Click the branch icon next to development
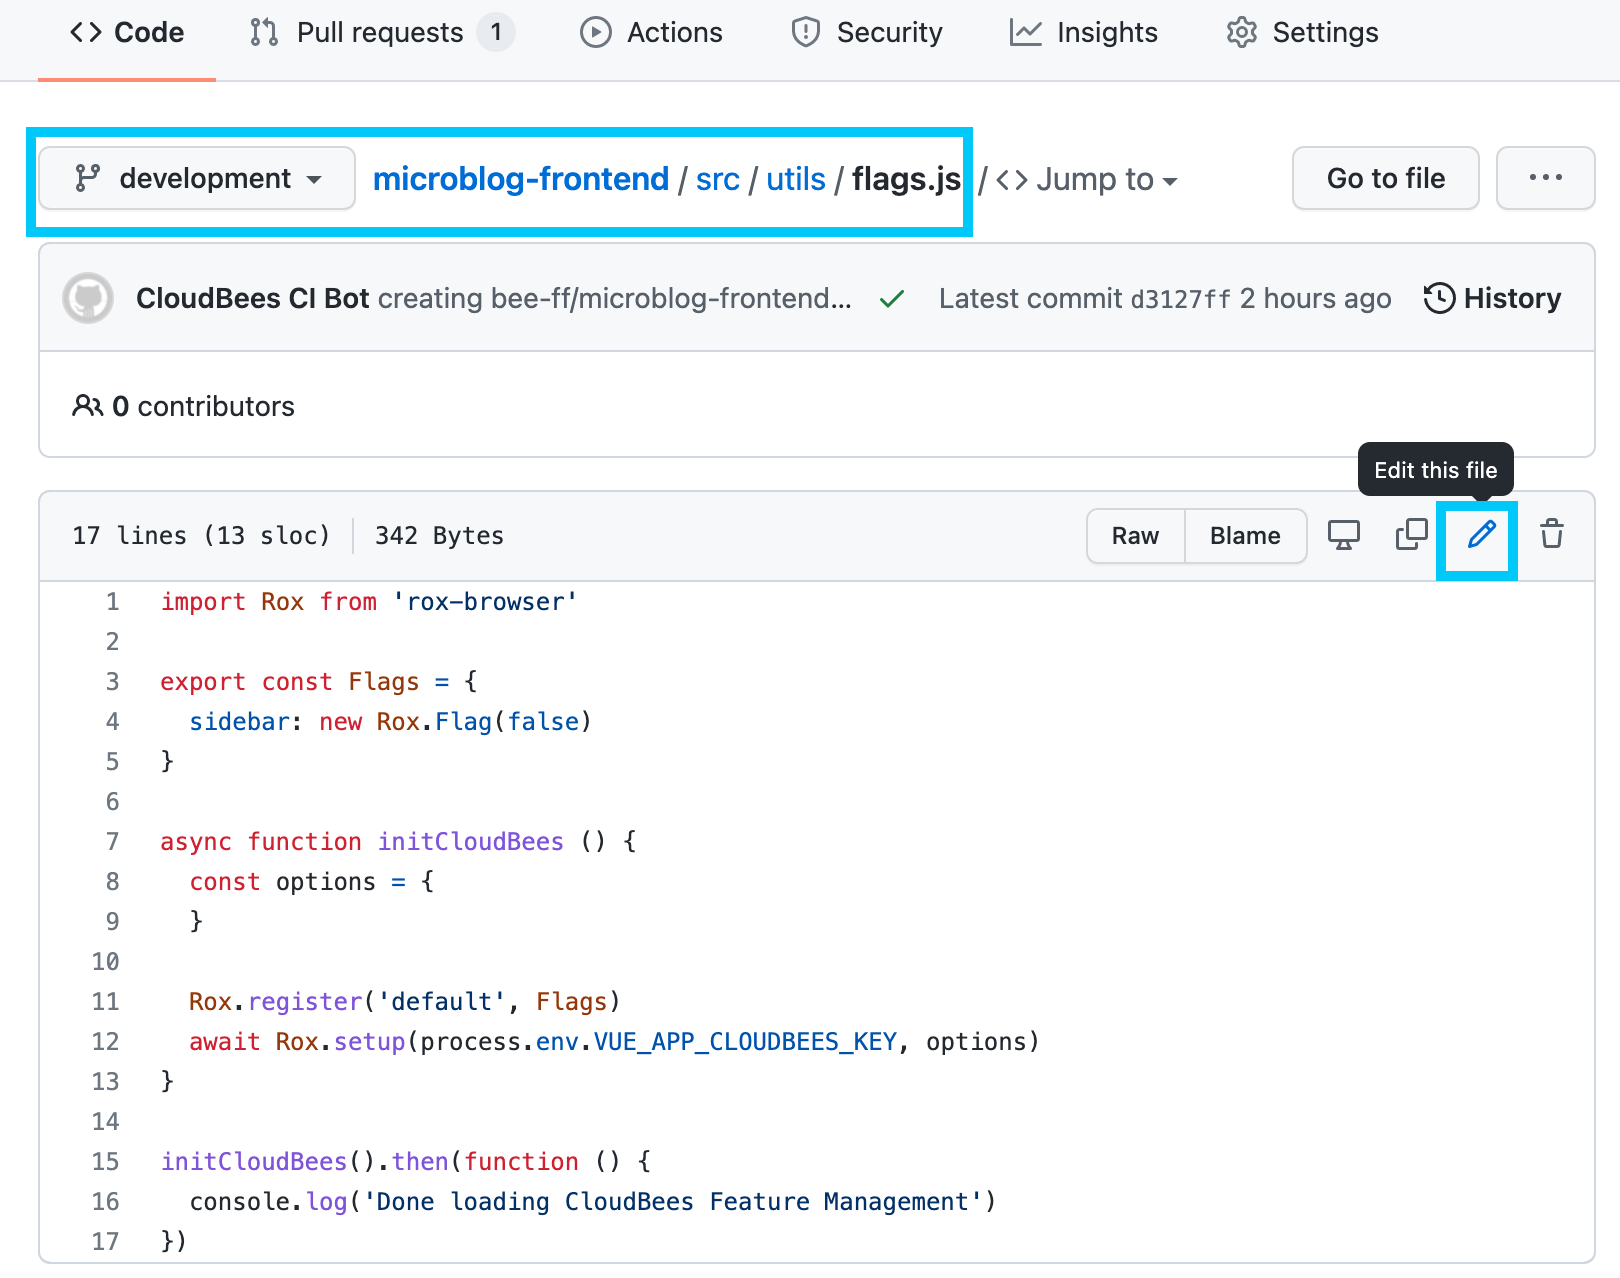The height and width of the screenshot is (1278, 1620). pyautogui.click(x=88, y=178)
